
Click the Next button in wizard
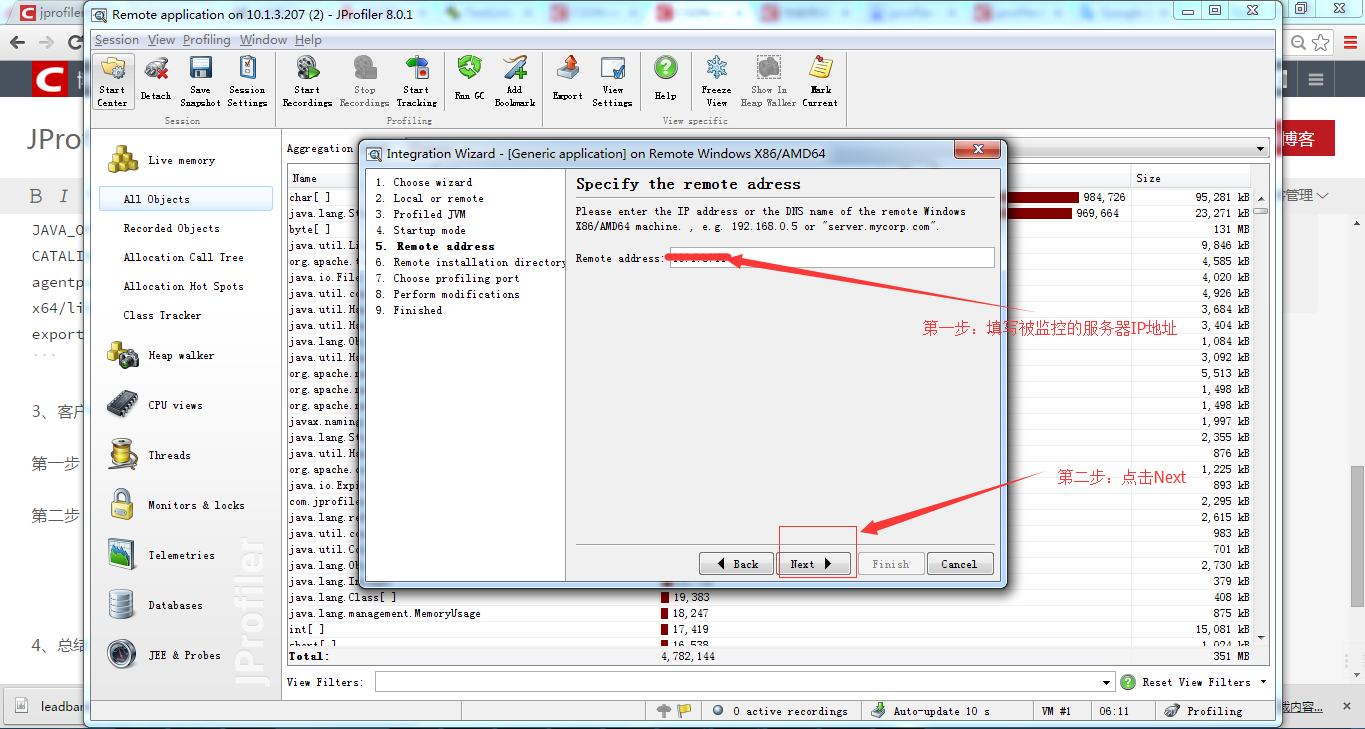(x=814, y=564)
